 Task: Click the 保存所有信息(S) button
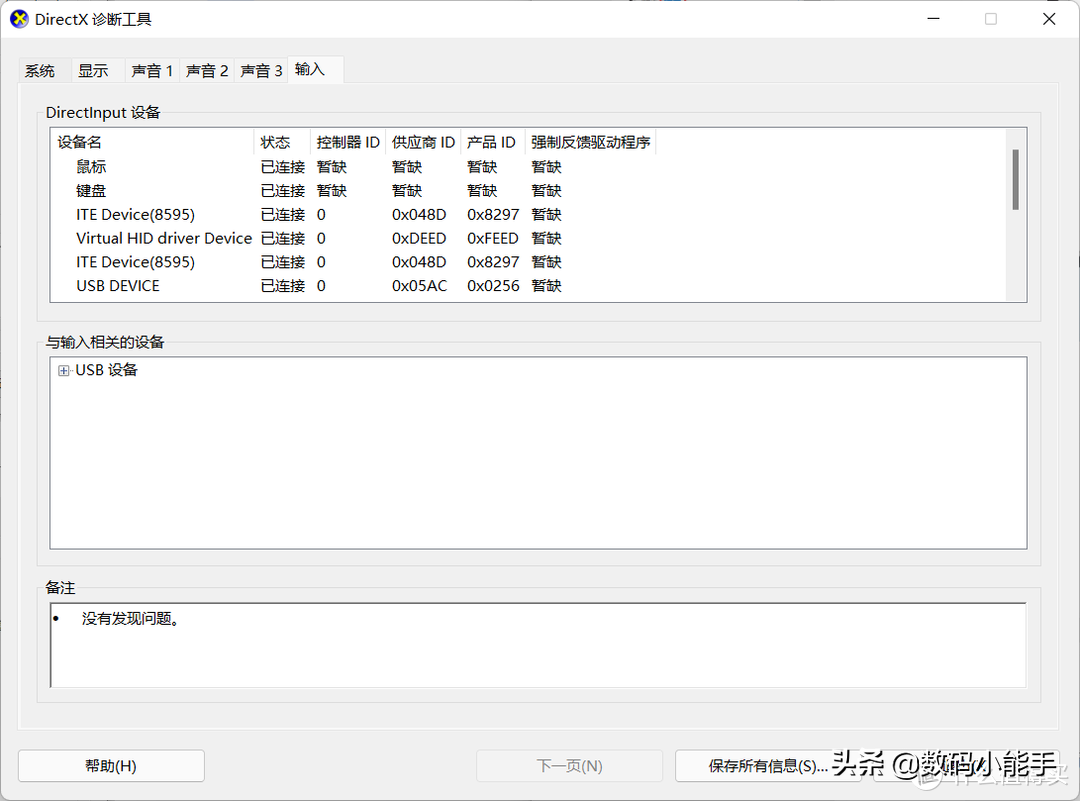[768, 766]
